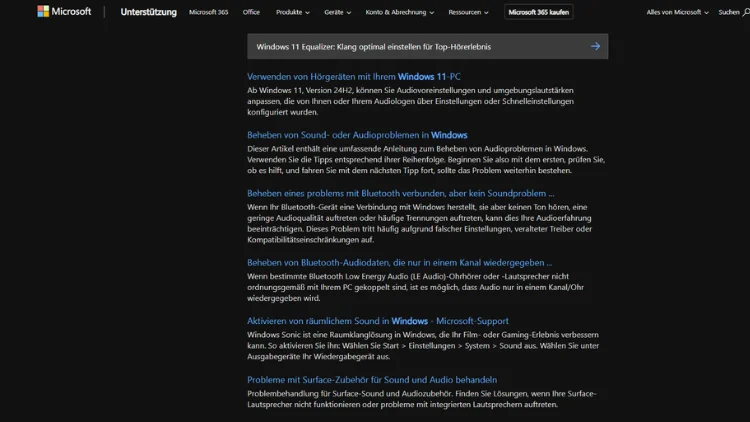Open Beheben von Sound- oder Audioproblemen link
The height and width of the screenshot is (422, 750).
point(357,135)
